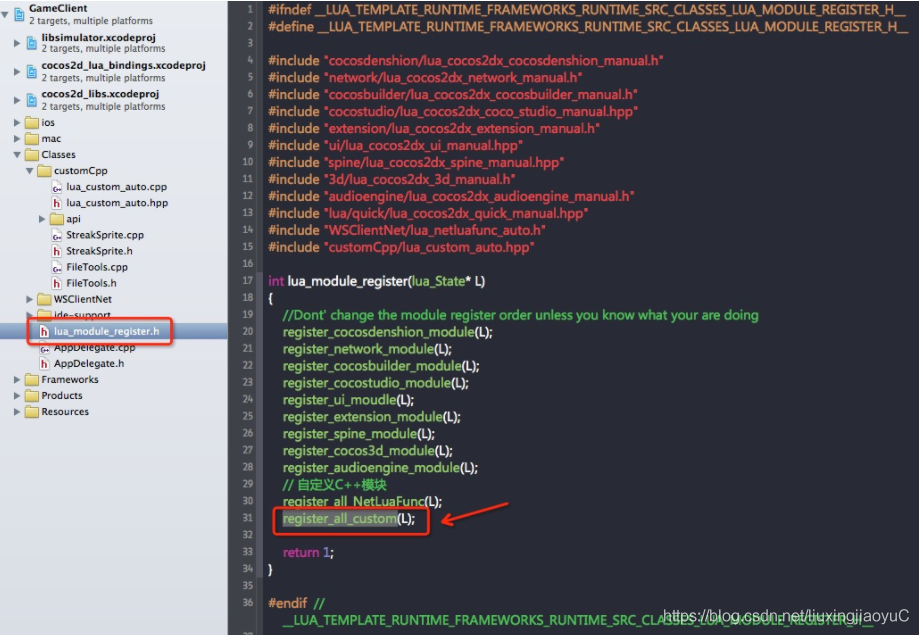This screenshot has width=919, height=635.
Task: Expand the WSClientNet folder triangle
Action: (x=30, y=300)
